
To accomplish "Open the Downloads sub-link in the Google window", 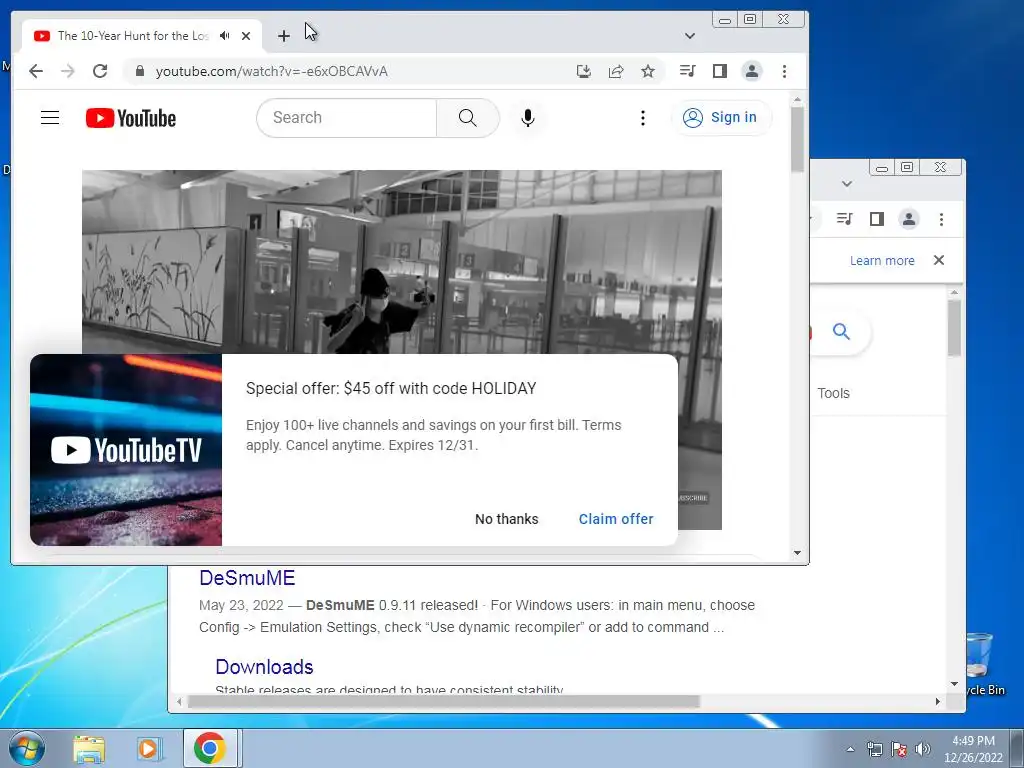I will click(x=264, y=667).
